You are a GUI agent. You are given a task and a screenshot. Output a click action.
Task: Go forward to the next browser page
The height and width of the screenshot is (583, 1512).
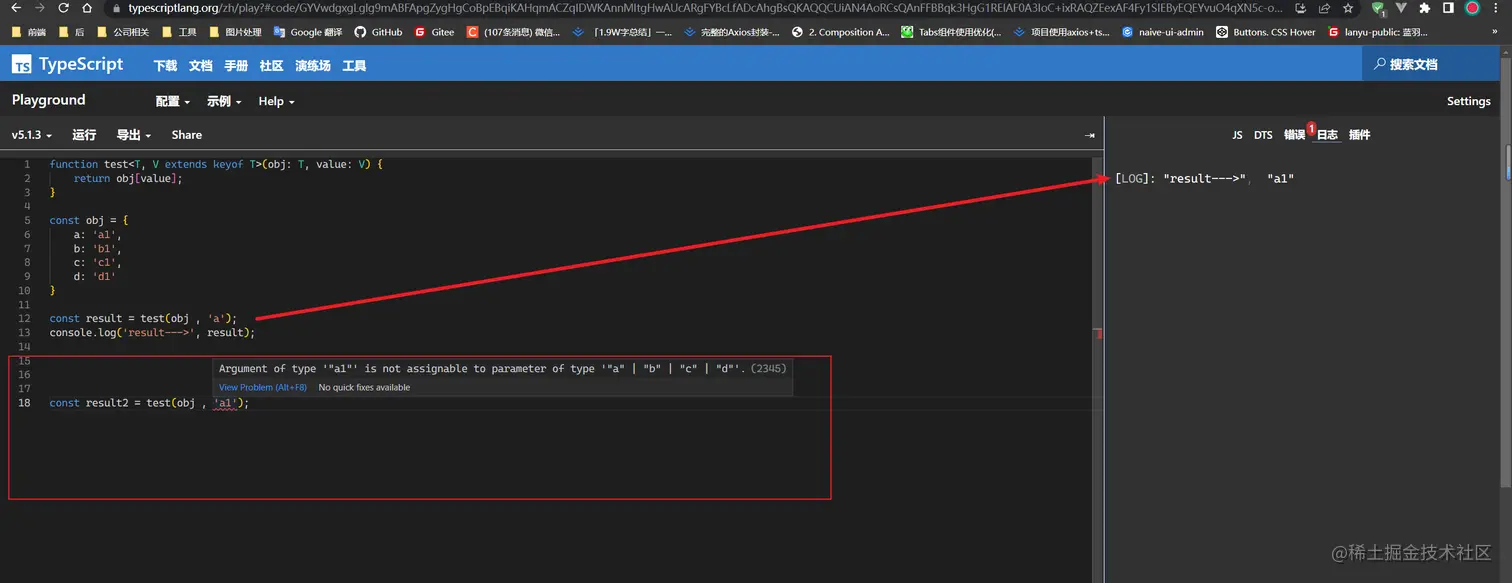point(40,8)
